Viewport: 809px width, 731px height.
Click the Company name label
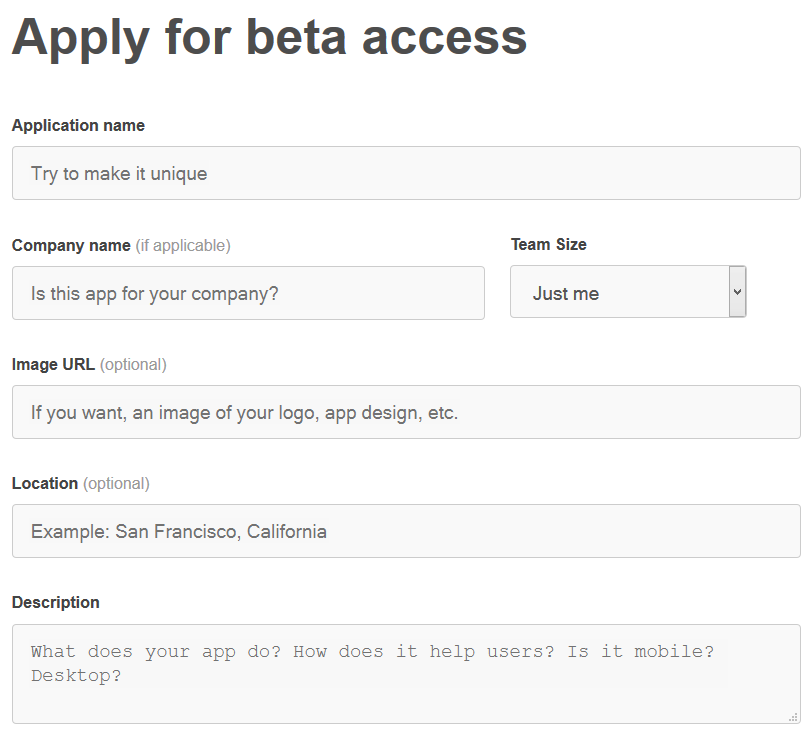pyautogui.click(x=71, y=245)
